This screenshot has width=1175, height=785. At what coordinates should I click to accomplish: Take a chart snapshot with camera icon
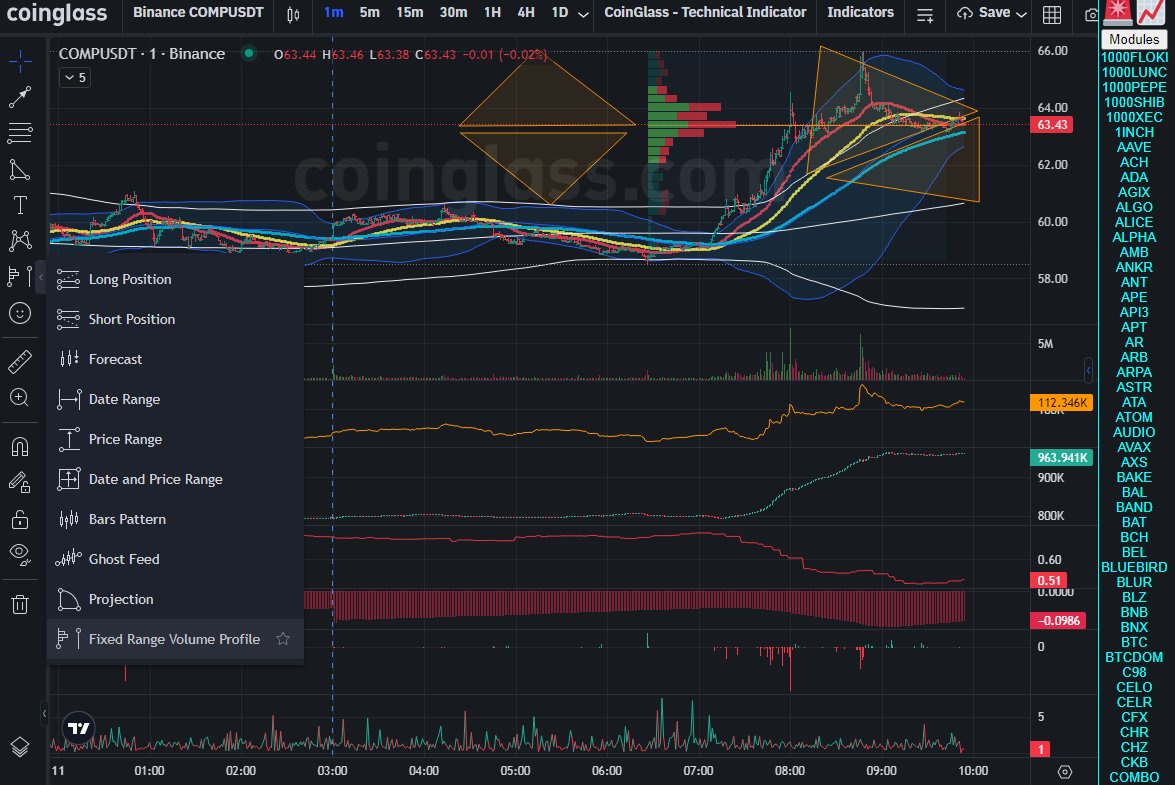click(x=1090, y=14)
